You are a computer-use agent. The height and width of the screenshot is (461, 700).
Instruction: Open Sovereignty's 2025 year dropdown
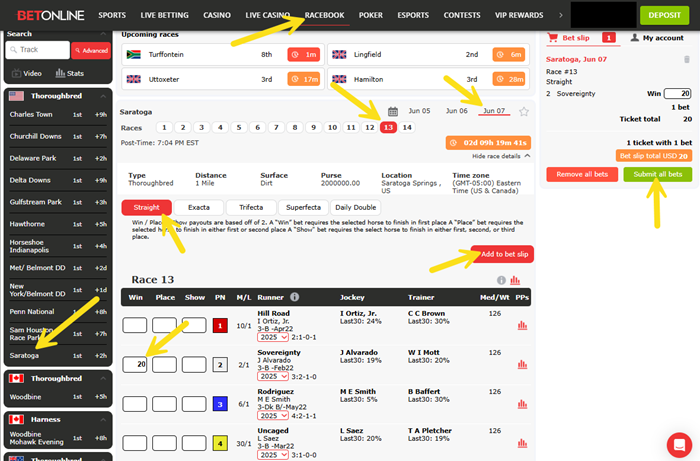[x=273, y=376]
